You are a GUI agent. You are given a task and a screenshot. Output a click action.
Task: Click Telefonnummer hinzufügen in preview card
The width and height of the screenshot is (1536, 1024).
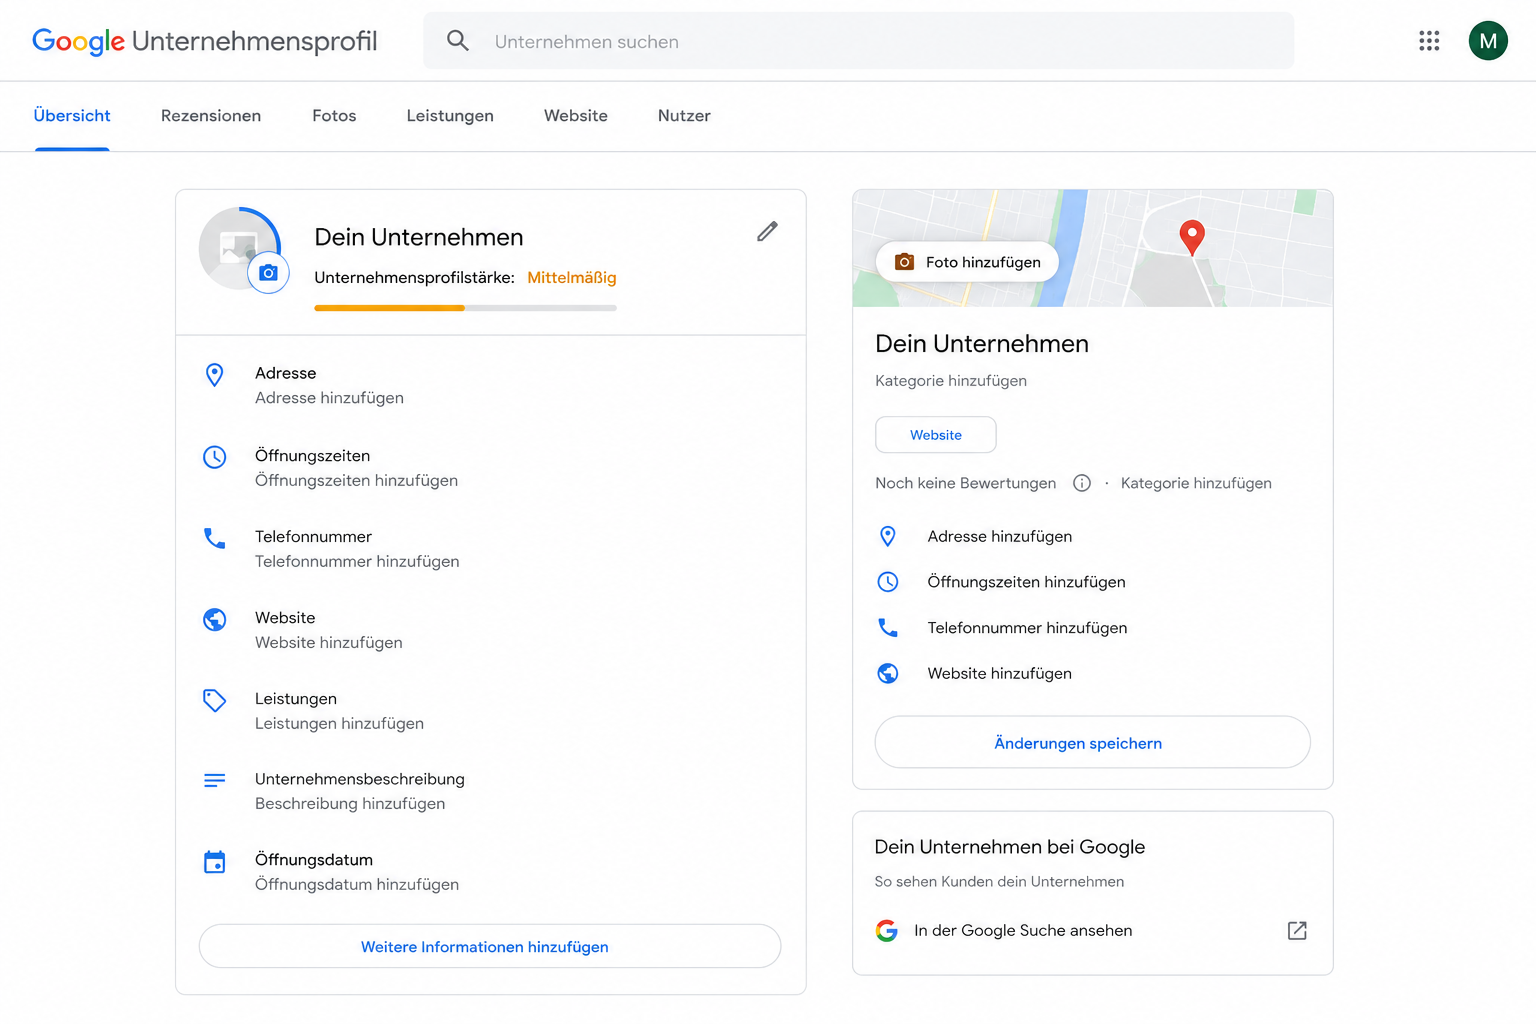[x=1027, y=628]
